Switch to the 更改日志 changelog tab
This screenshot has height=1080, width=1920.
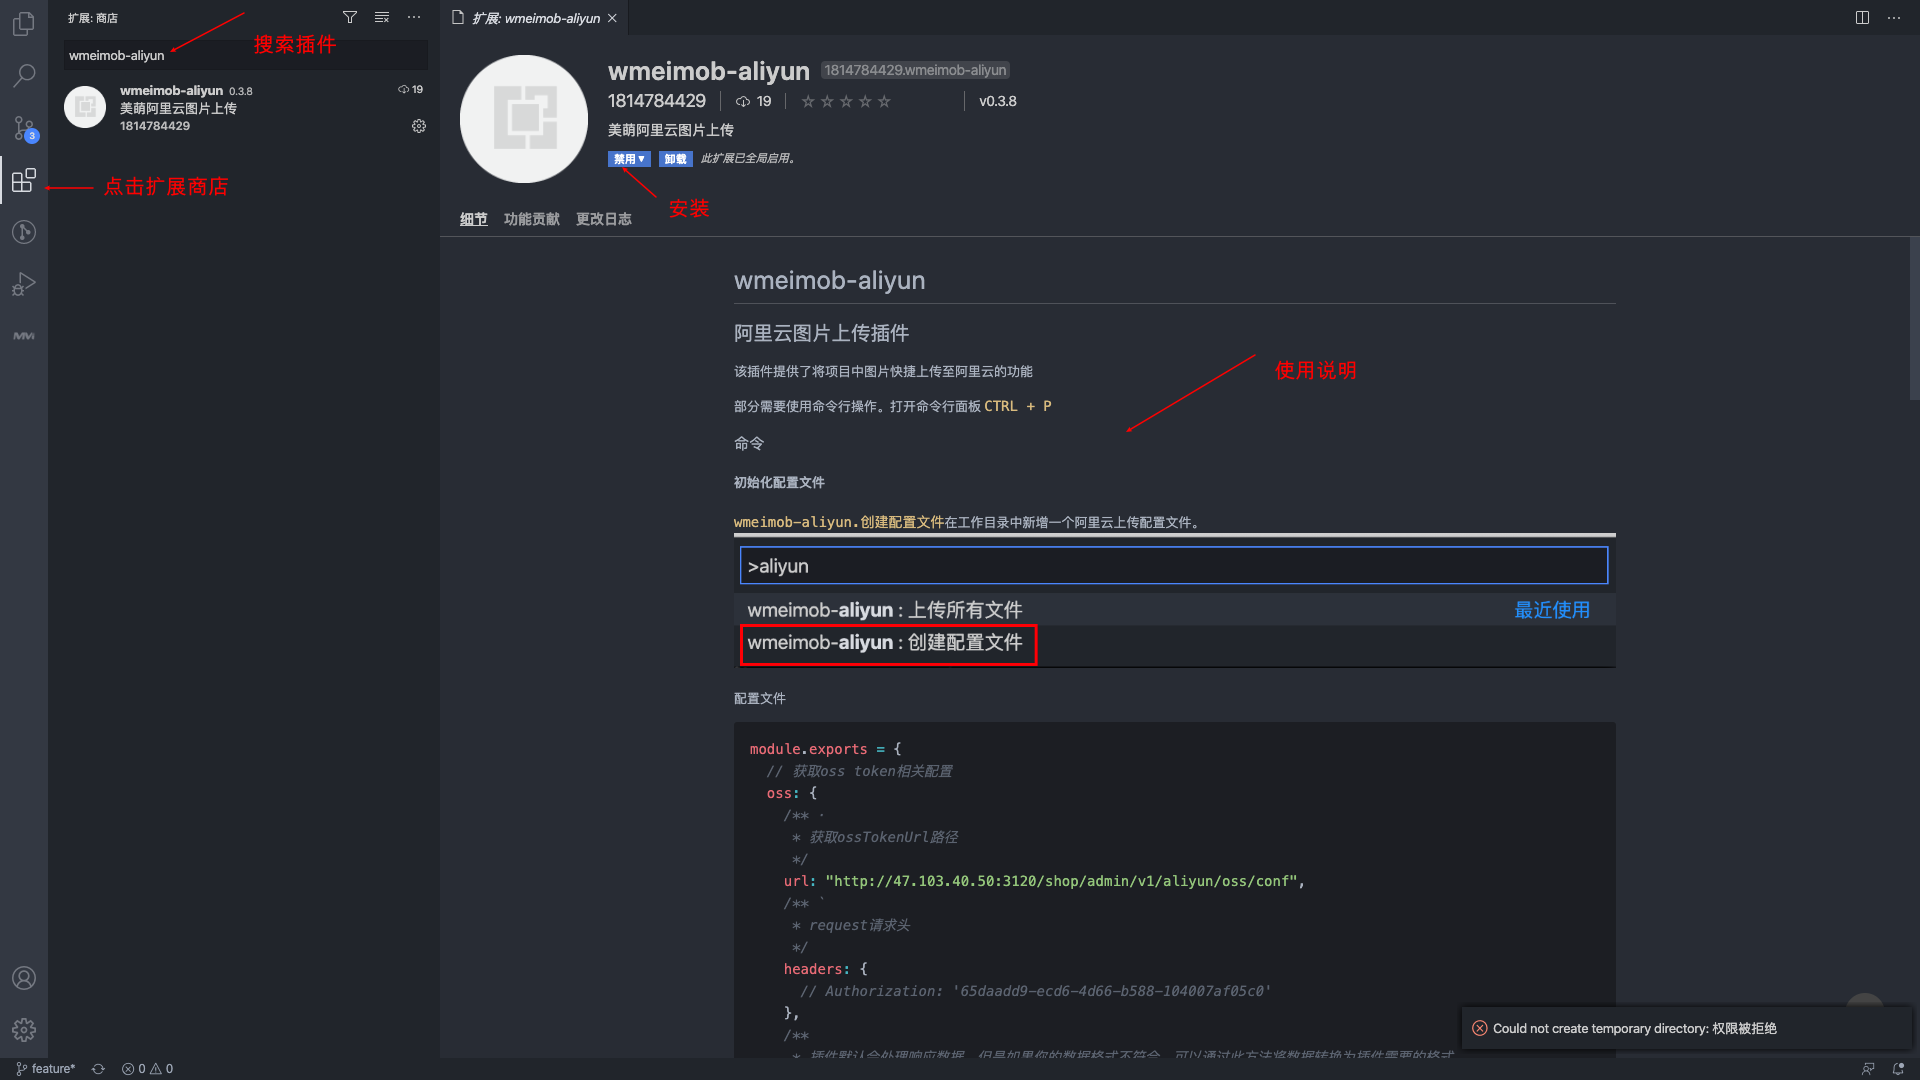point(604,219)
